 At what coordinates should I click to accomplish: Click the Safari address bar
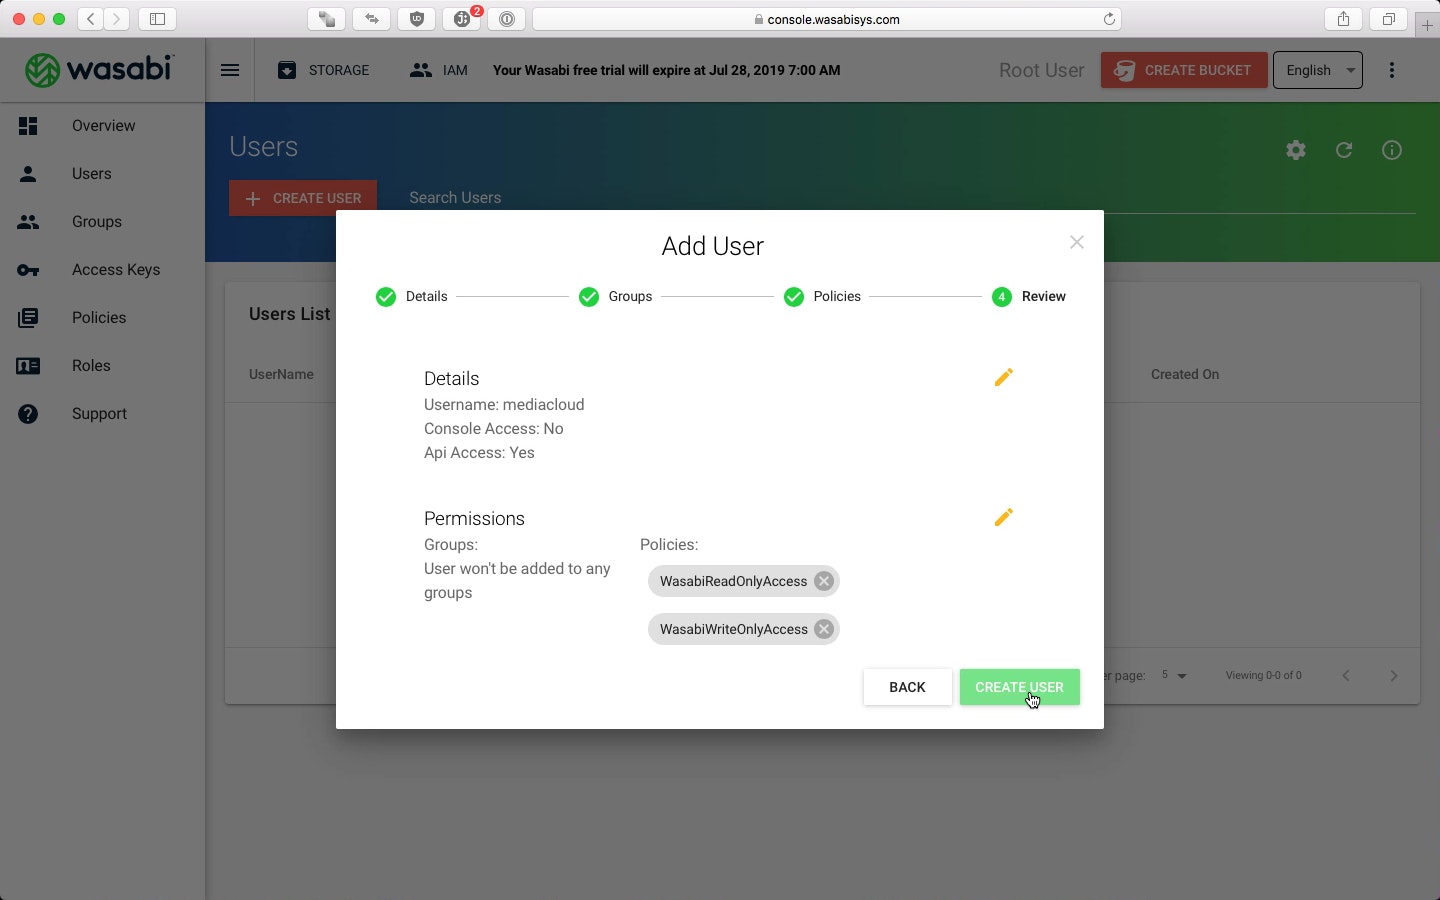[827, 19]
